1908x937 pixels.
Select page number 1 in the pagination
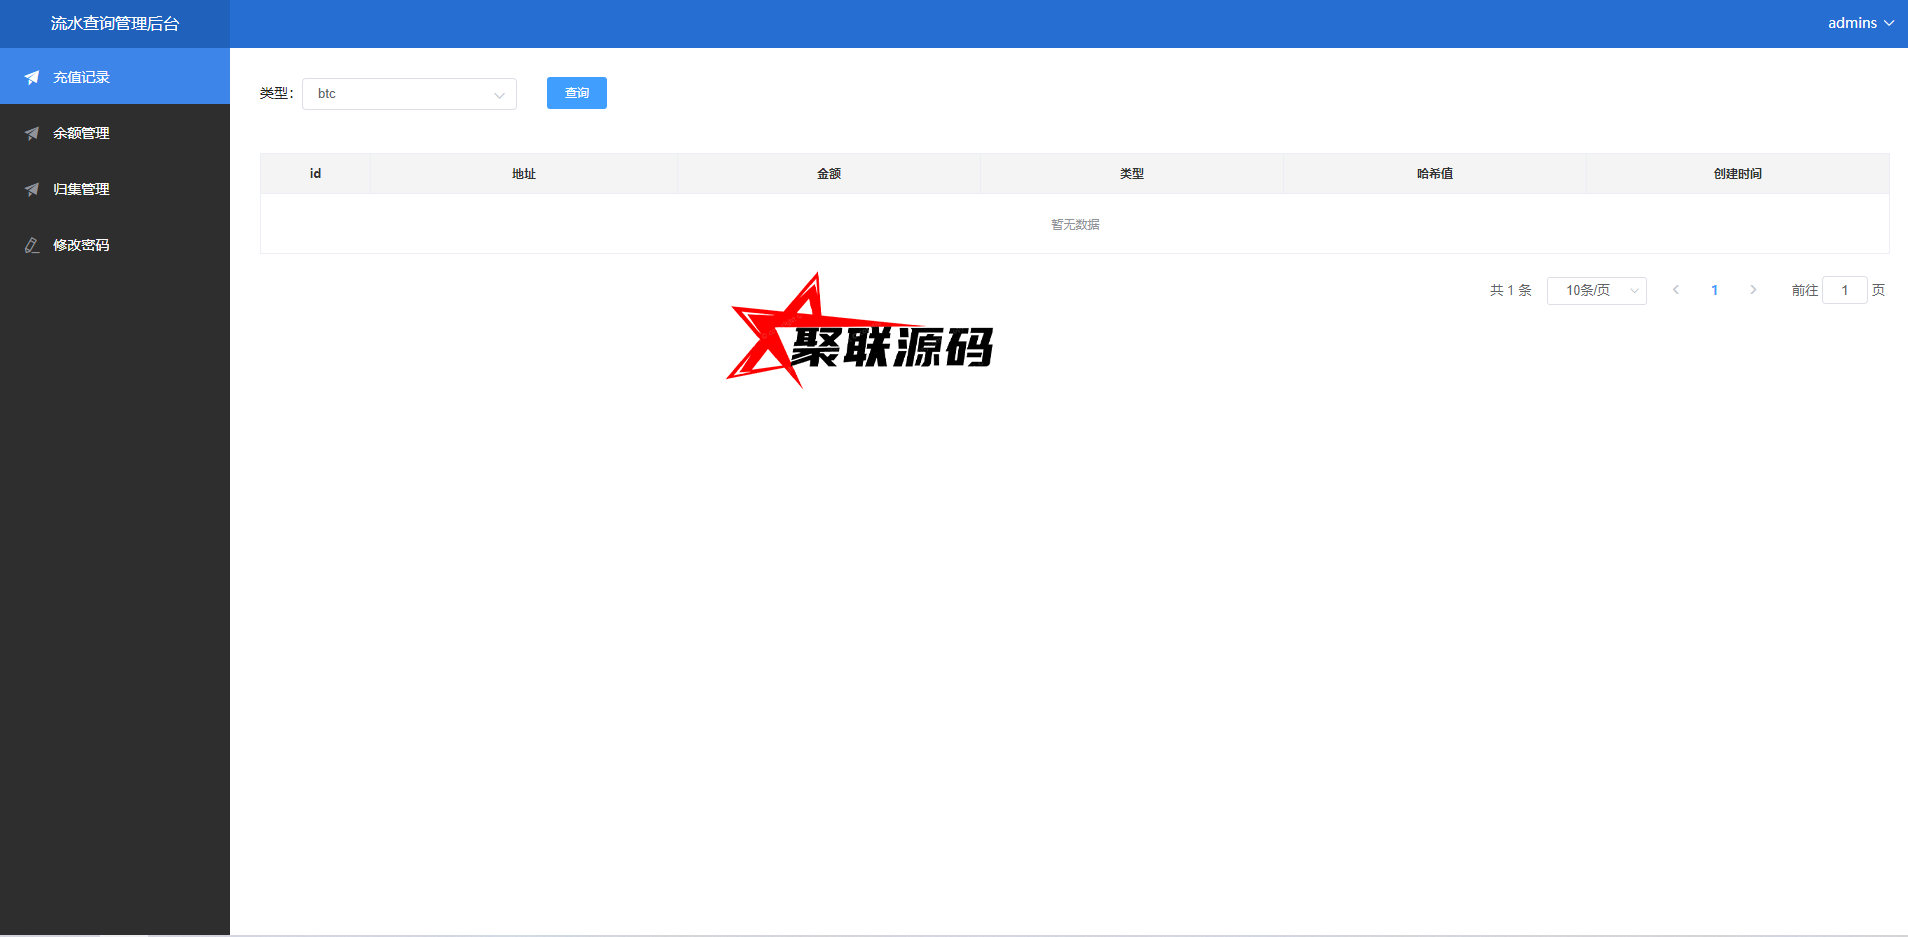coord(1714,290)
